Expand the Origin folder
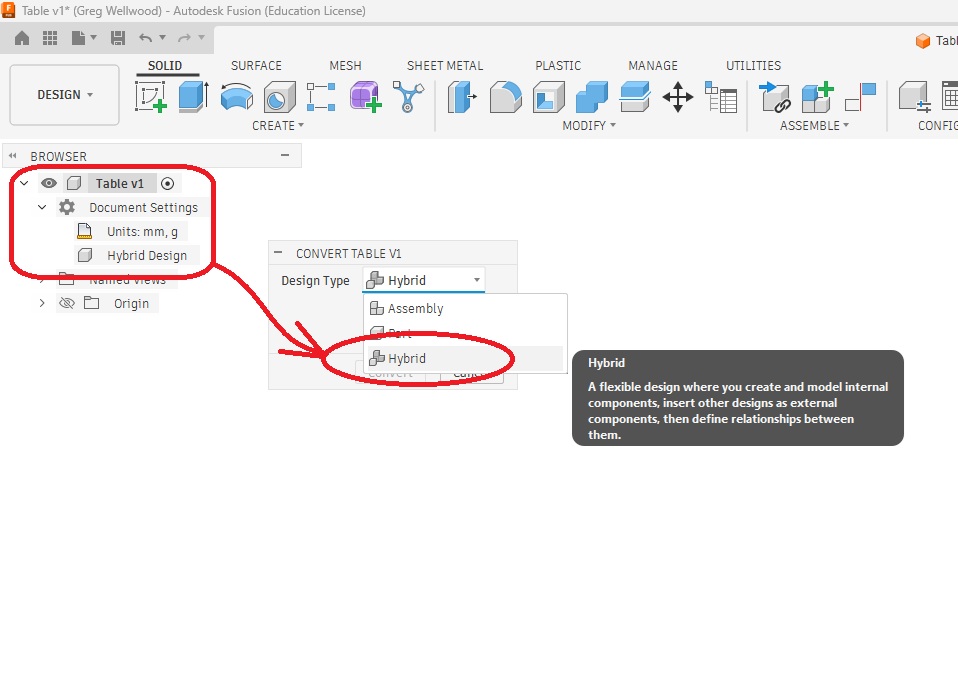958x695 pixels. click(42, 303)
